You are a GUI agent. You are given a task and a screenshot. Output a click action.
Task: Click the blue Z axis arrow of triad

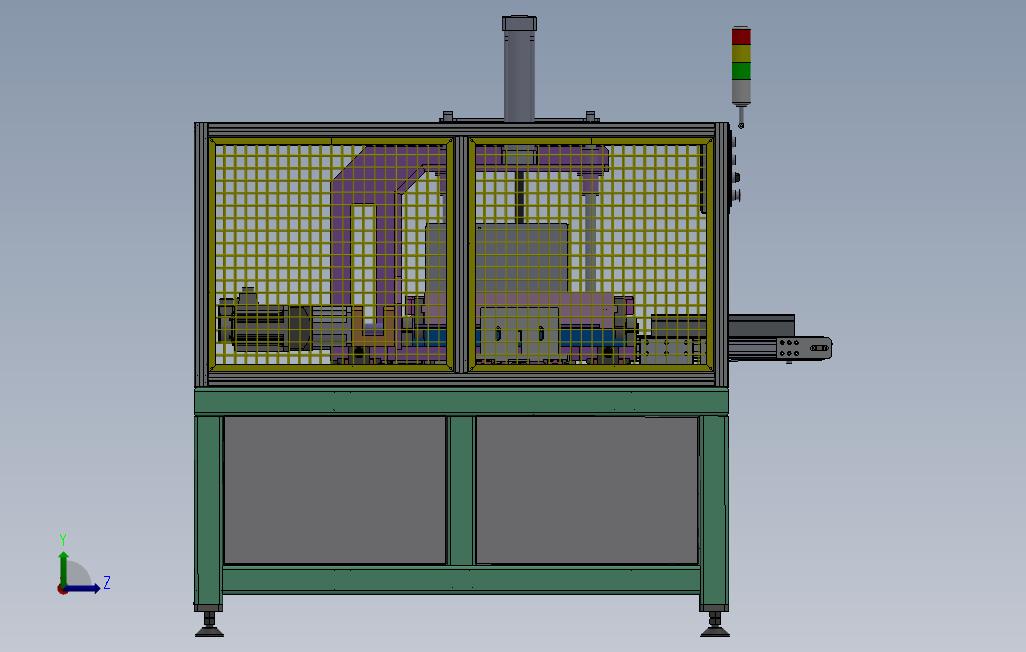(82, 588)
